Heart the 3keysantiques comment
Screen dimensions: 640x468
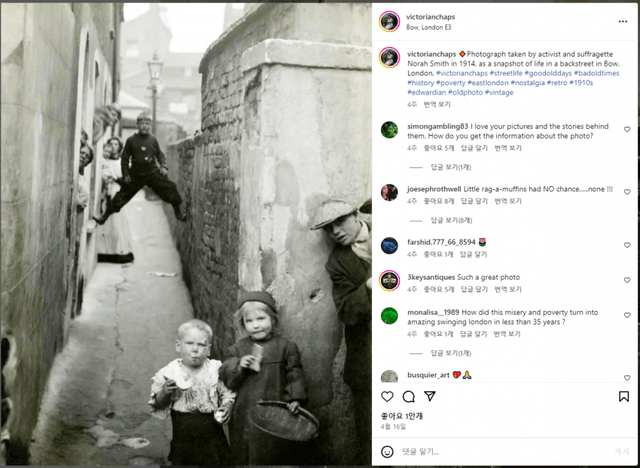(627, 280)
